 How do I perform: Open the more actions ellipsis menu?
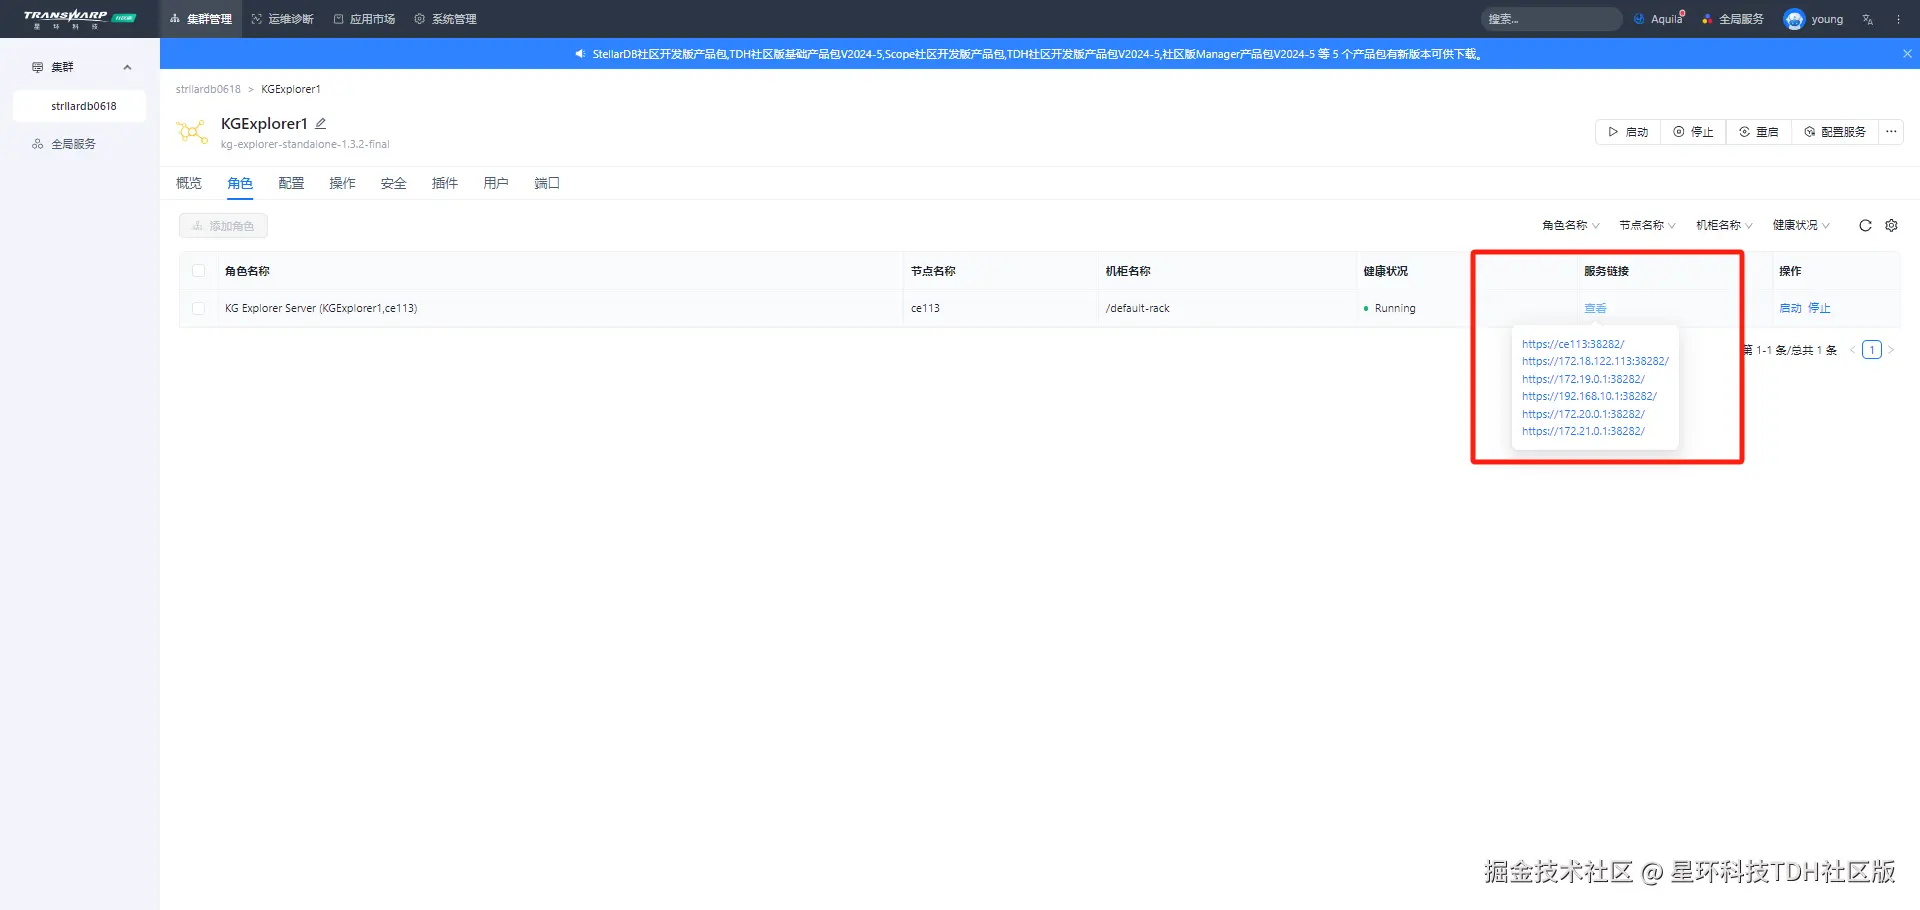click(x=1891, y=132)
